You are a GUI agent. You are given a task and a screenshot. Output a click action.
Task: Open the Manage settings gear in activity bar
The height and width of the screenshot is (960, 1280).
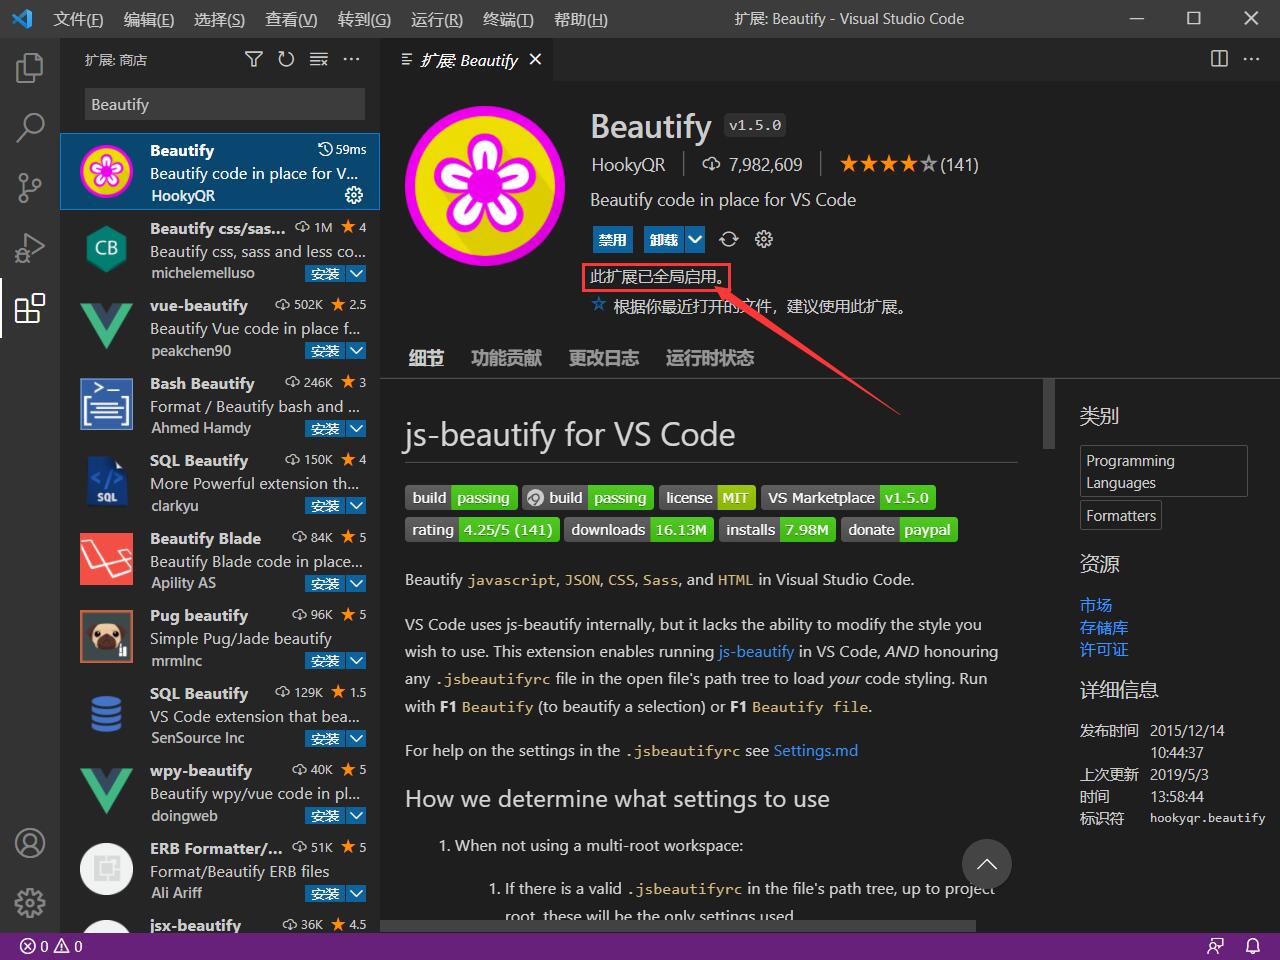pos(30,903)
